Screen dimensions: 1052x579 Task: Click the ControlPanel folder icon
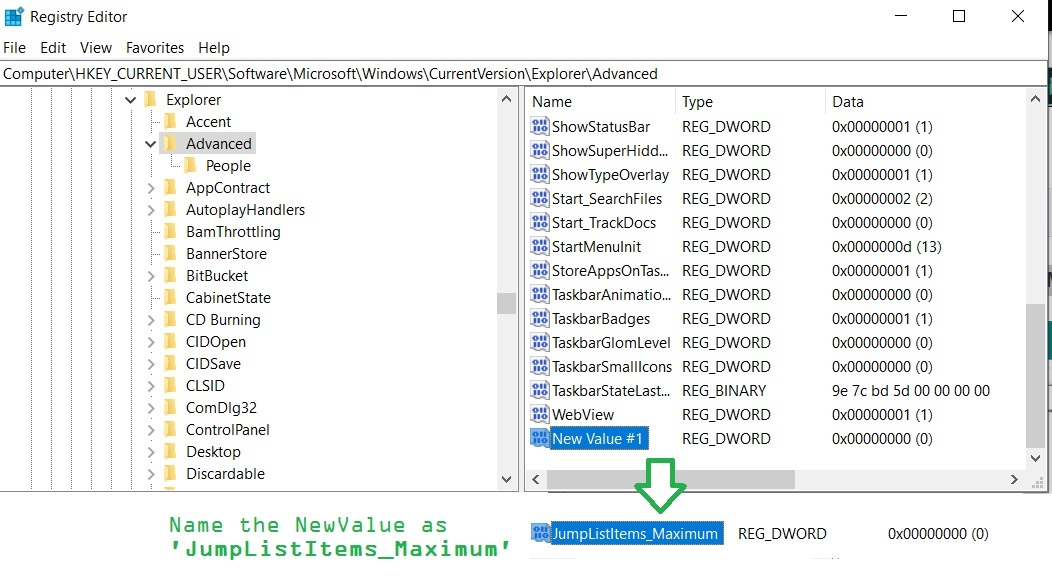[x=171, y=429]
